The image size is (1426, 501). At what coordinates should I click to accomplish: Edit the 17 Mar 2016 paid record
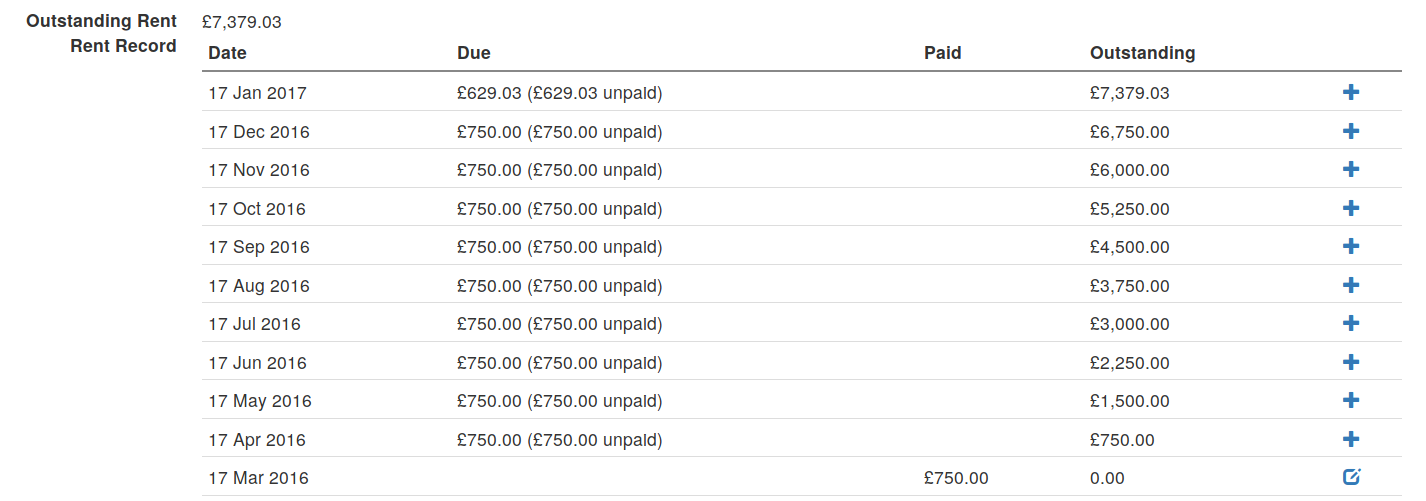[x=1351, y=477]
